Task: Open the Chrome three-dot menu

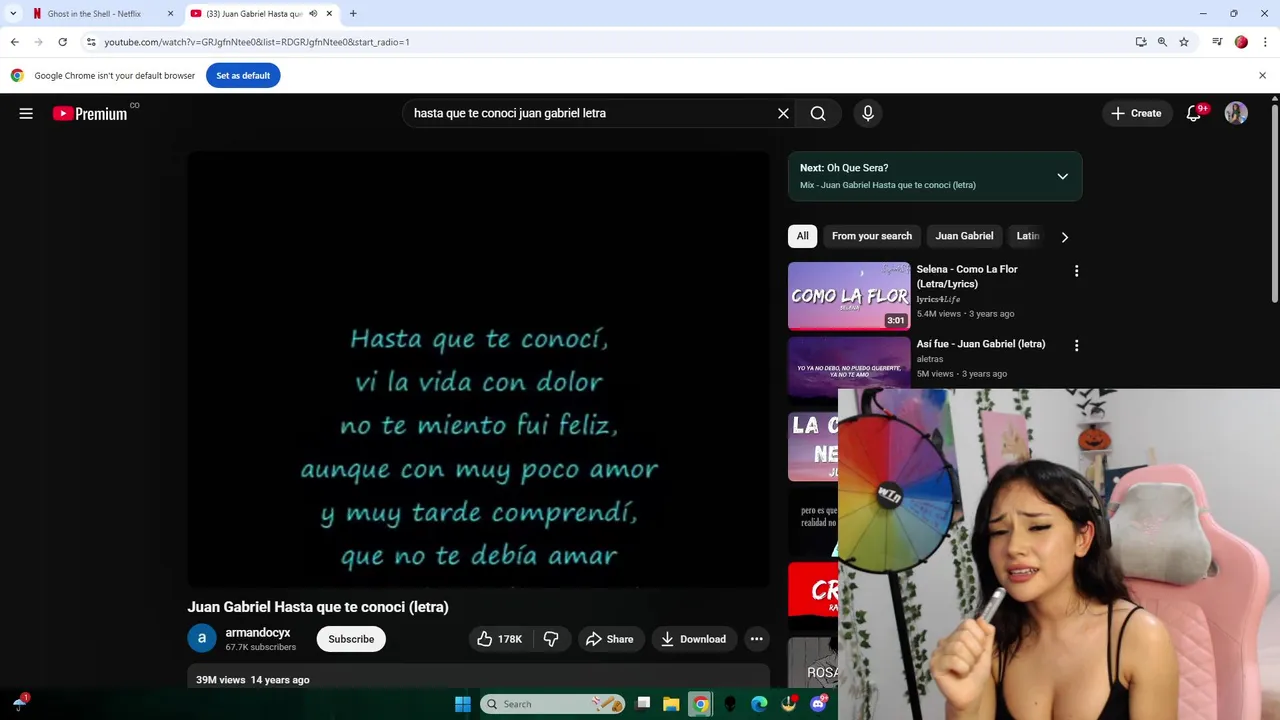Action: tap(1265, 42)
